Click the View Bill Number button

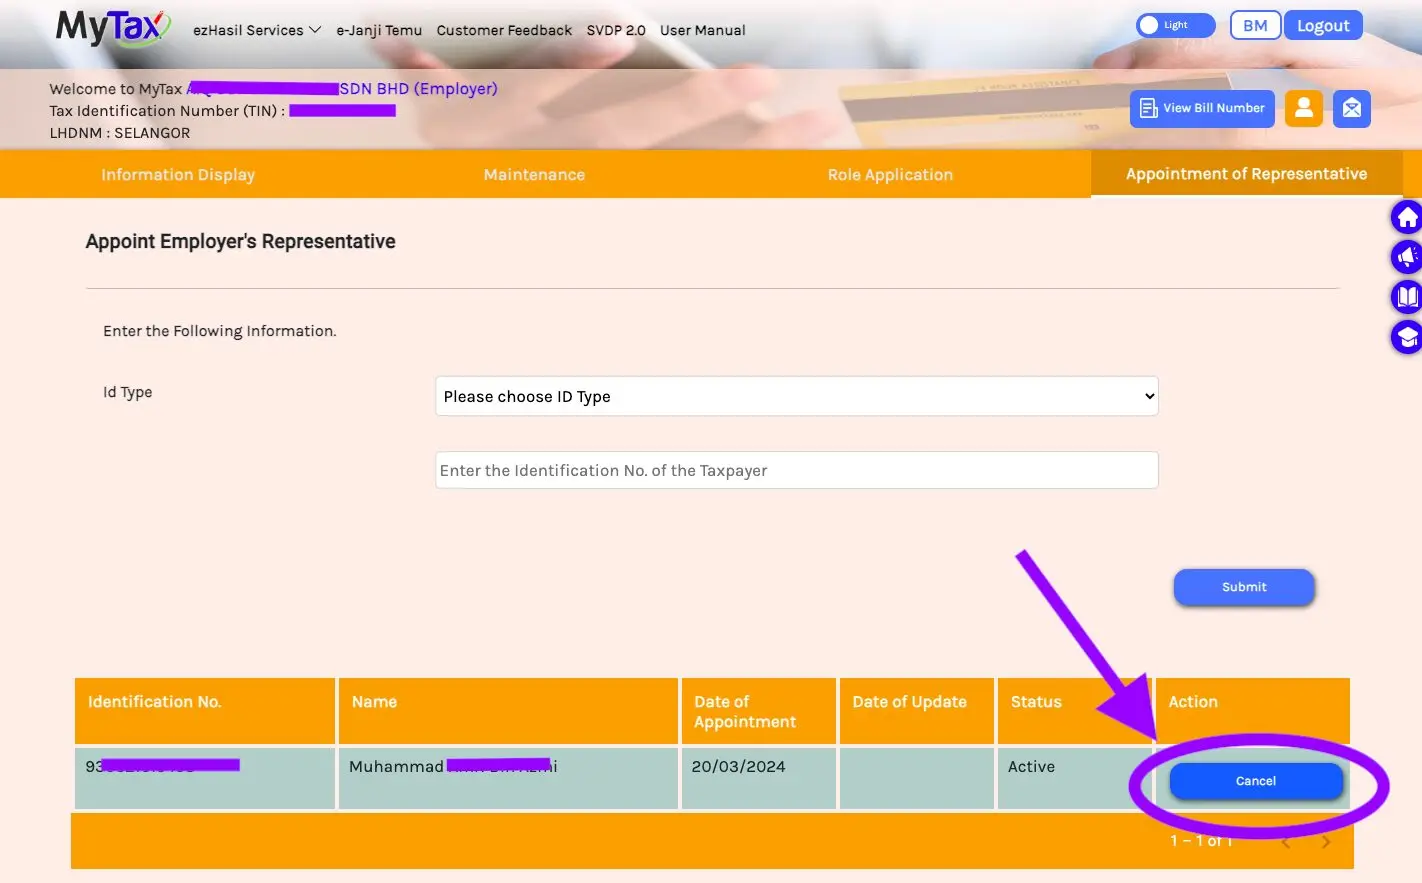pyautogui.click(x=1202, y=108)
